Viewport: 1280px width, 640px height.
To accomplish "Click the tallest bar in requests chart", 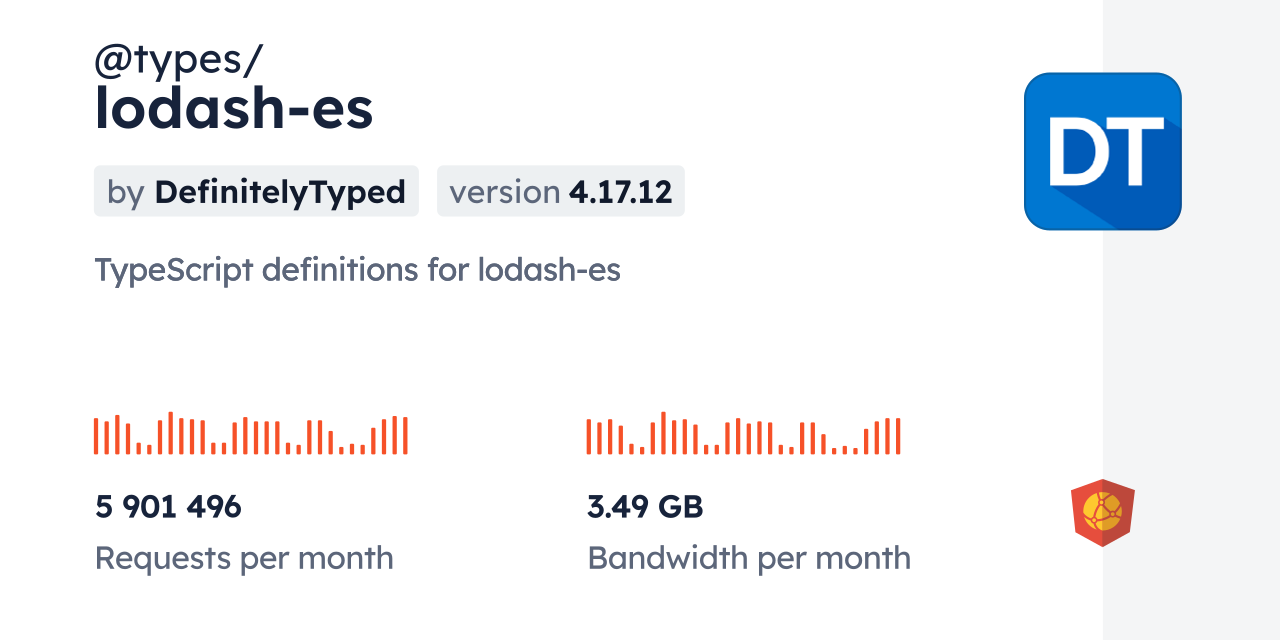I will [171, 433].
